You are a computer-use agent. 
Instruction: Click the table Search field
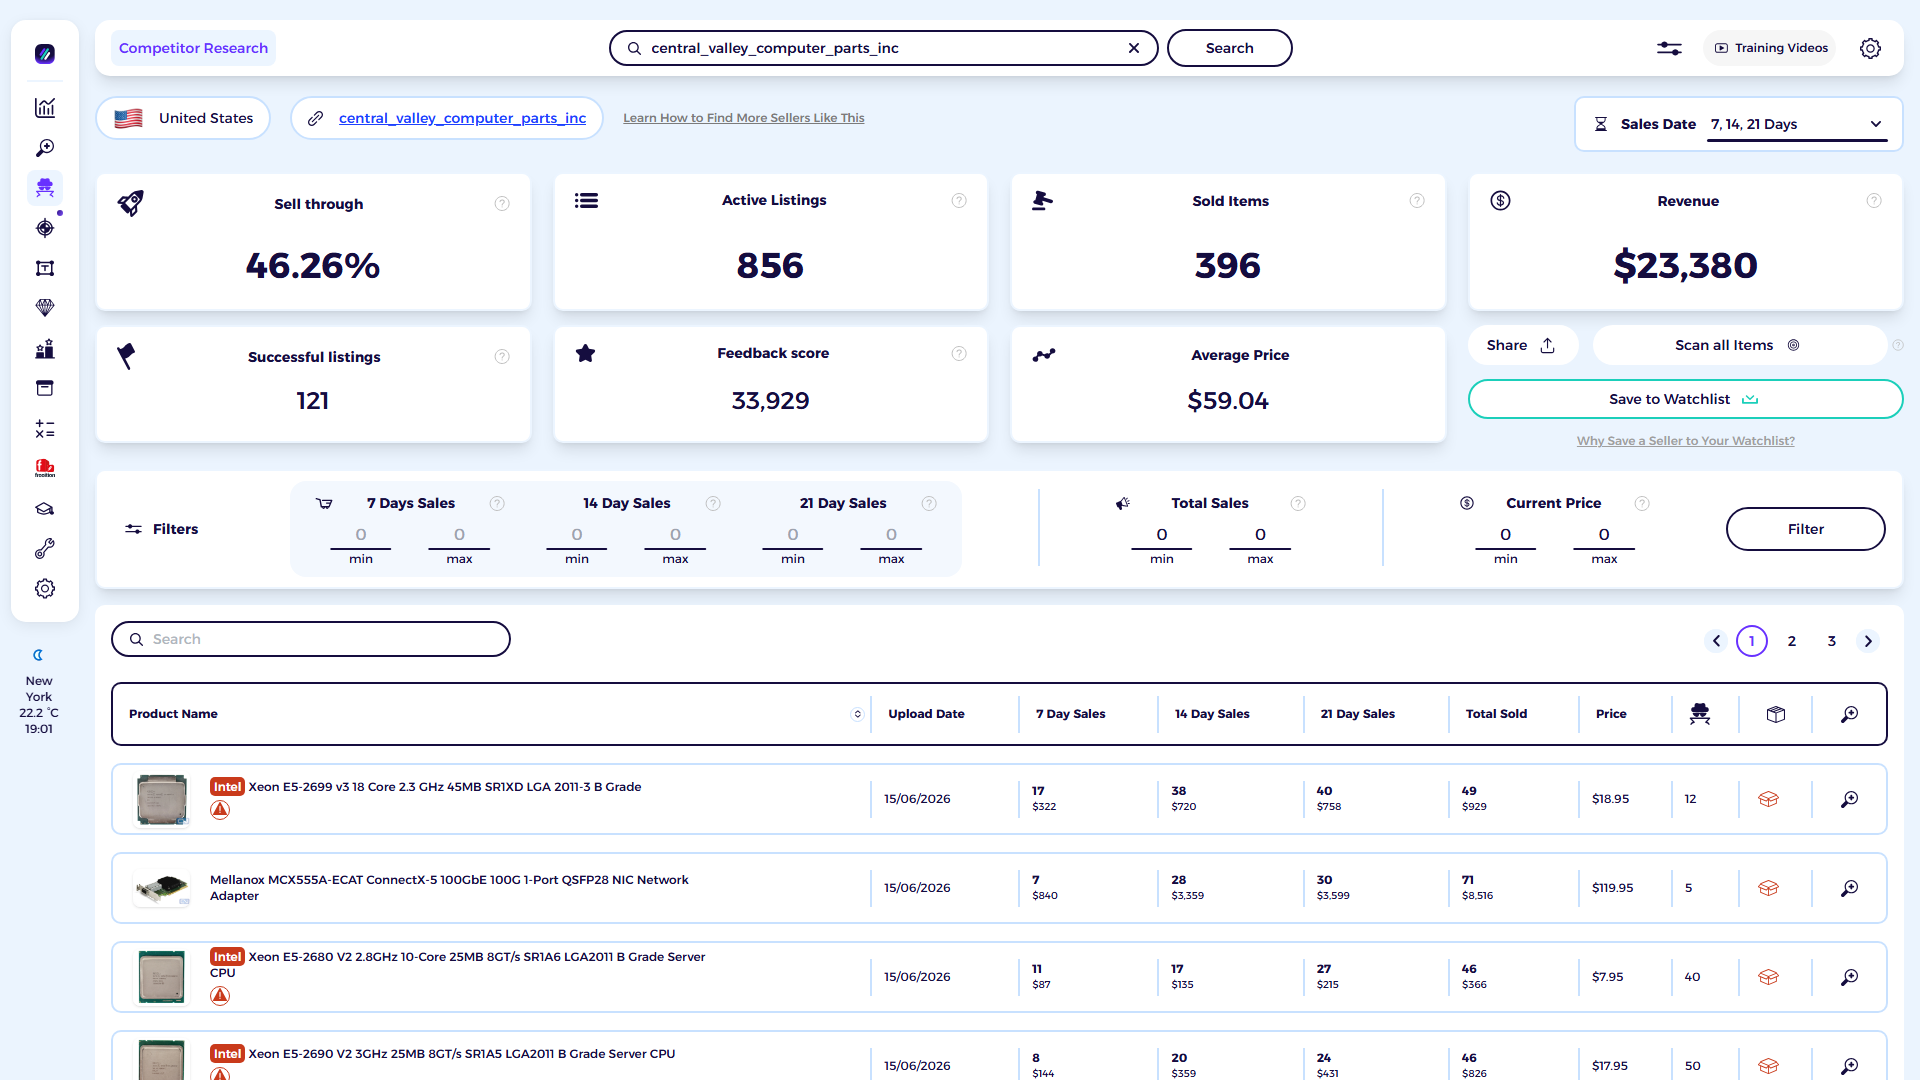click(311, 639)
